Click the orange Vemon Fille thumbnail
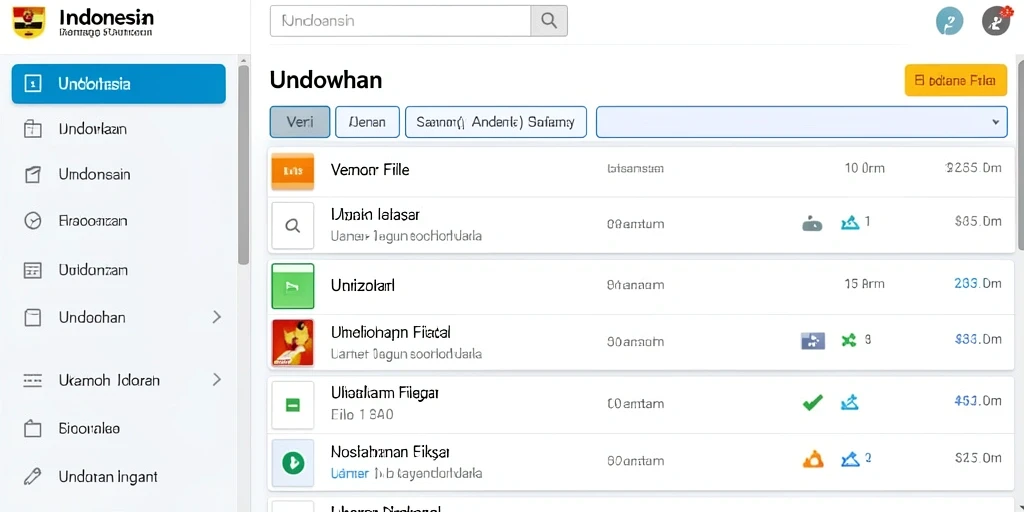This screenshot has width=1024, height=512. 293,171
